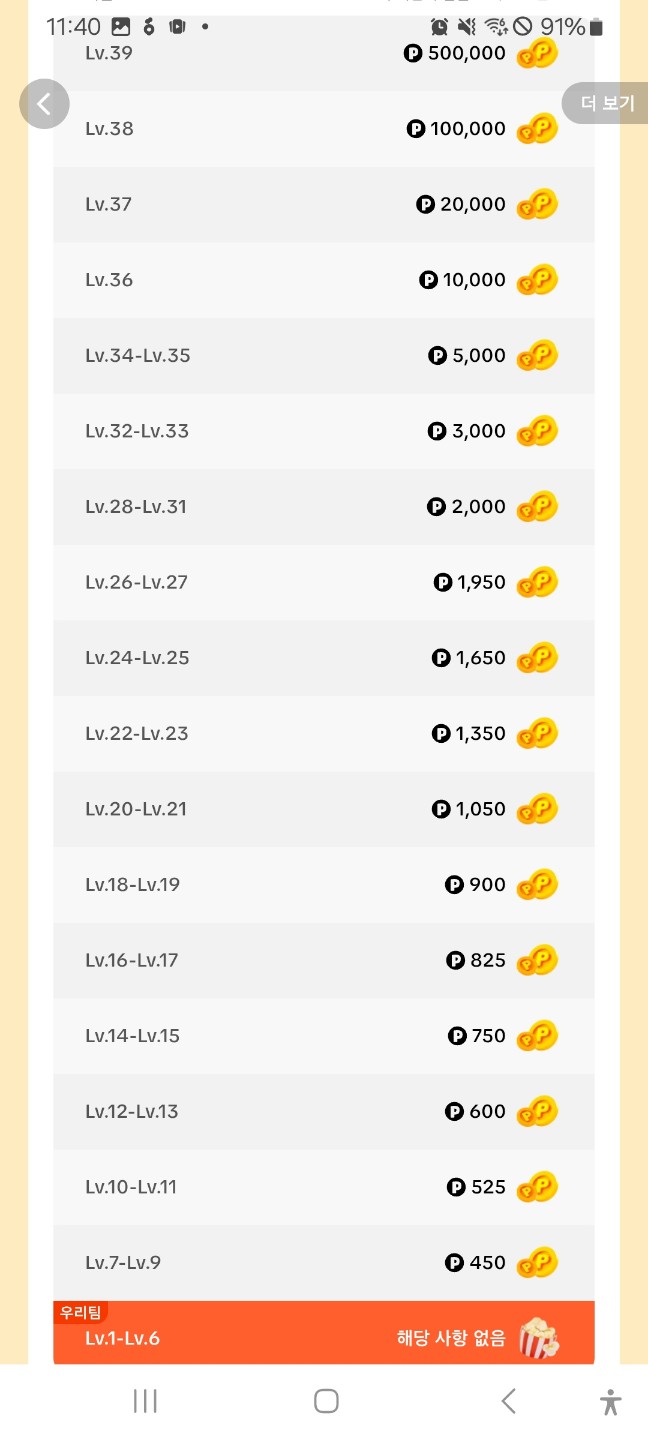
Task: Open the accessibility shortcut icon
Action: tap(611, 1402)
